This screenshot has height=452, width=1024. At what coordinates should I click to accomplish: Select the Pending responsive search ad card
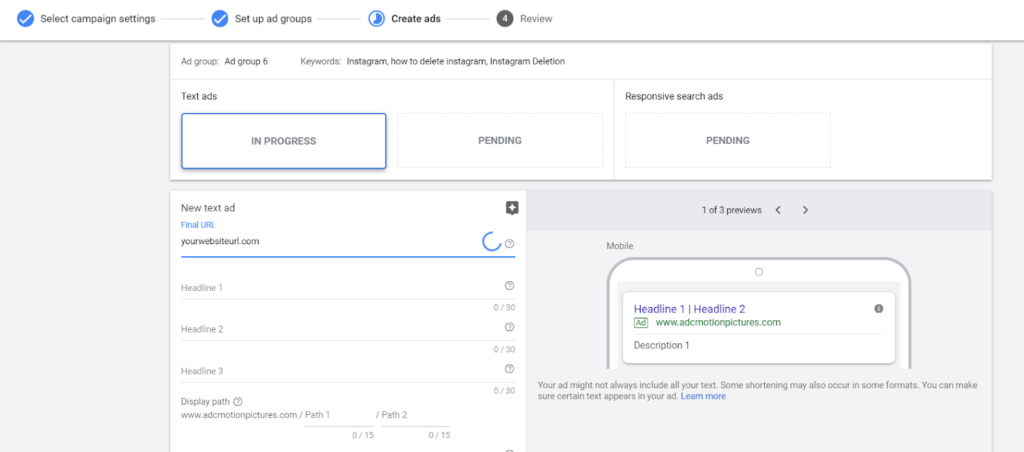[x=727, y=141]
